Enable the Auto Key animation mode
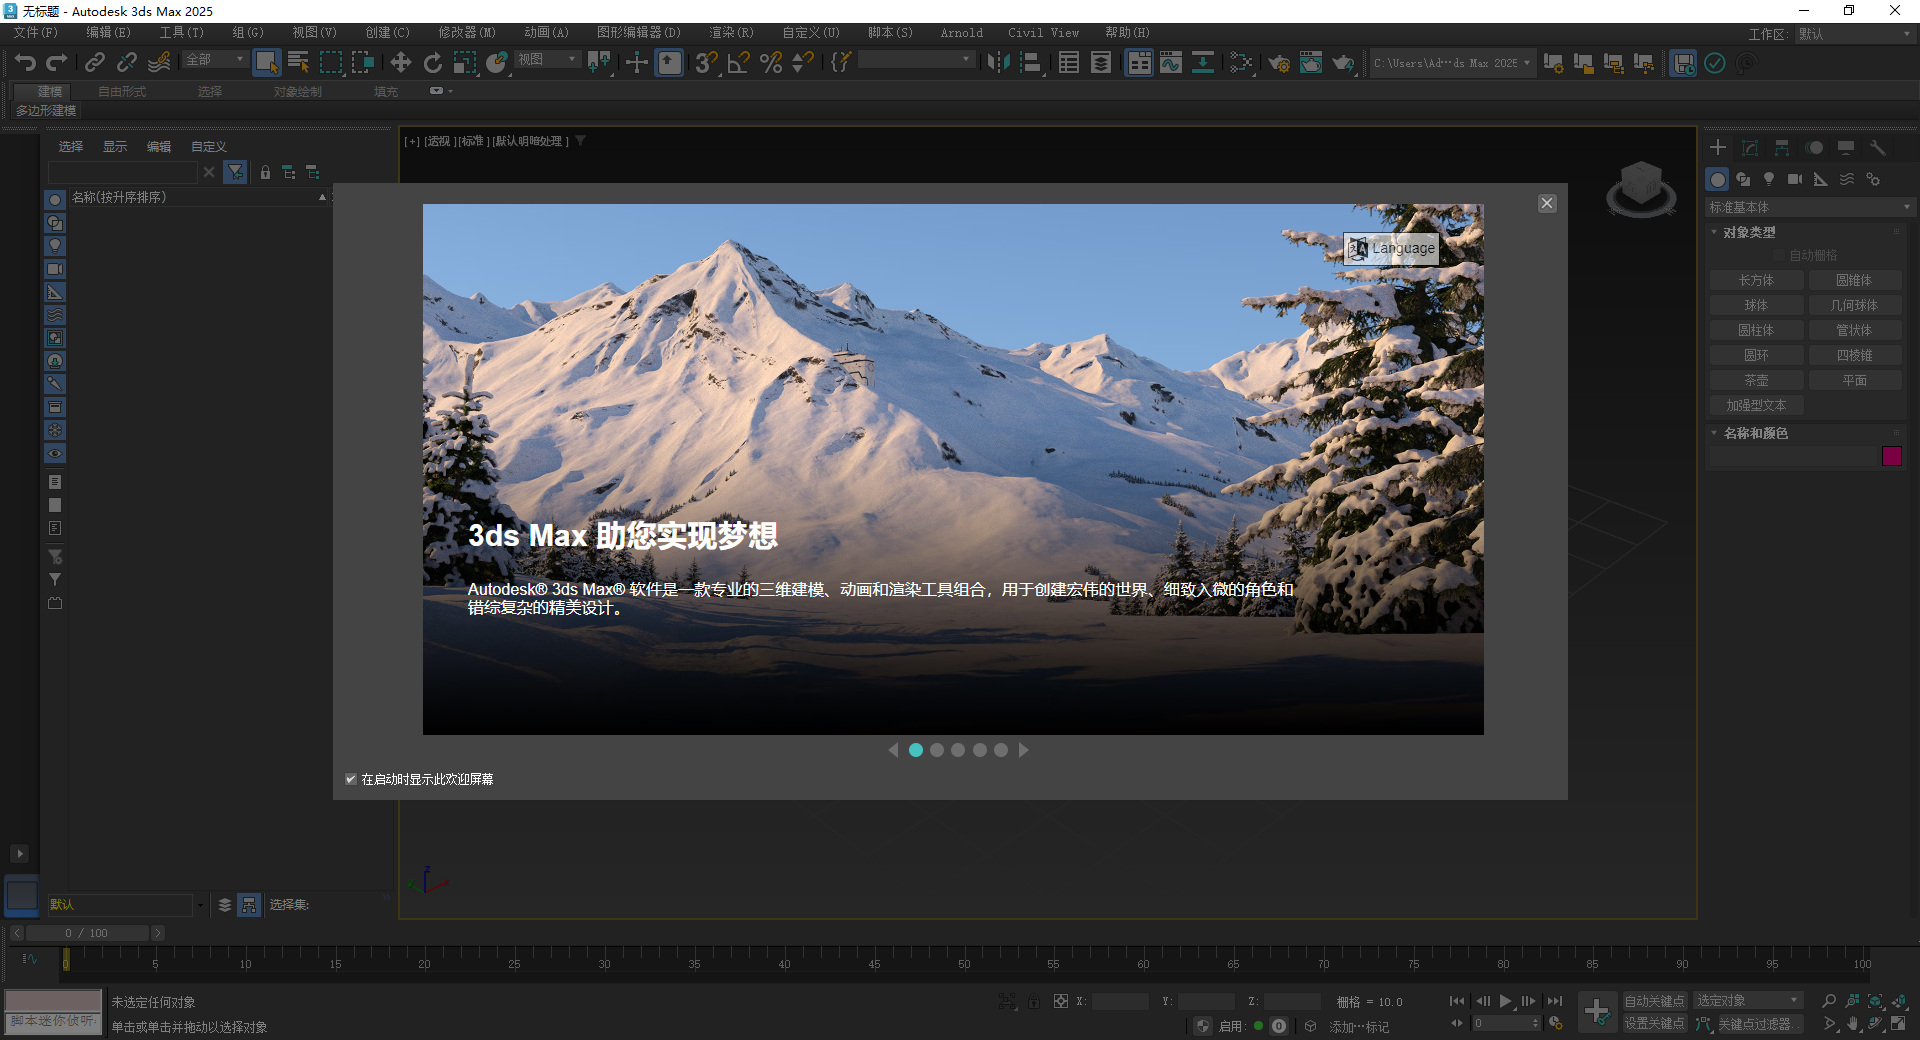The height and width of the screenshot is (1040, 1920). 1653,1000
